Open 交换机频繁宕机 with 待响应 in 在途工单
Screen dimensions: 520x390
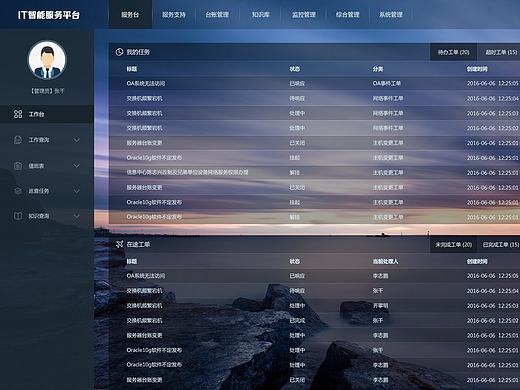[144, 291]
